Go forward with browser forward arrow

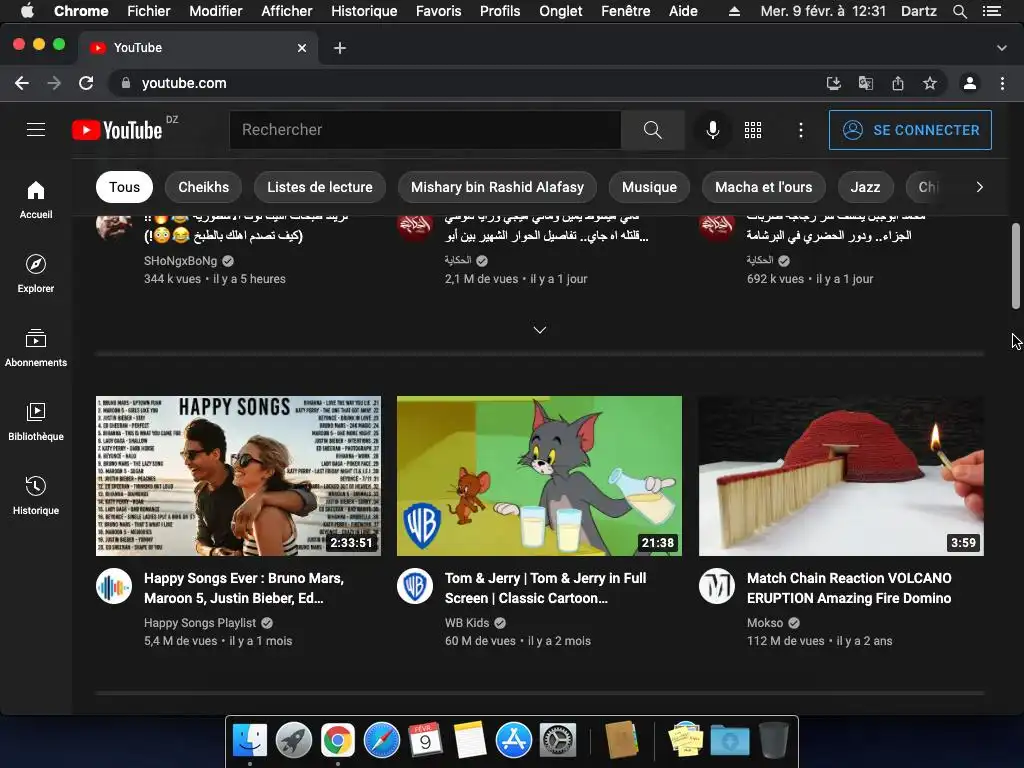pyautogui.click(x=54, y=83)
